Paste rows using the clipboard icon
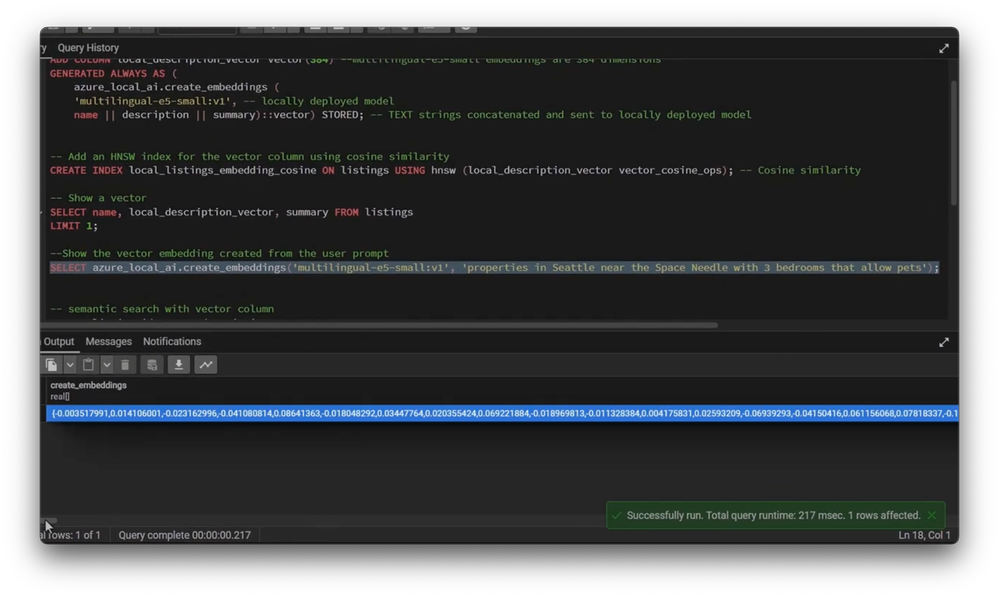The image size is (999, 597). click(x=89, y=364)
